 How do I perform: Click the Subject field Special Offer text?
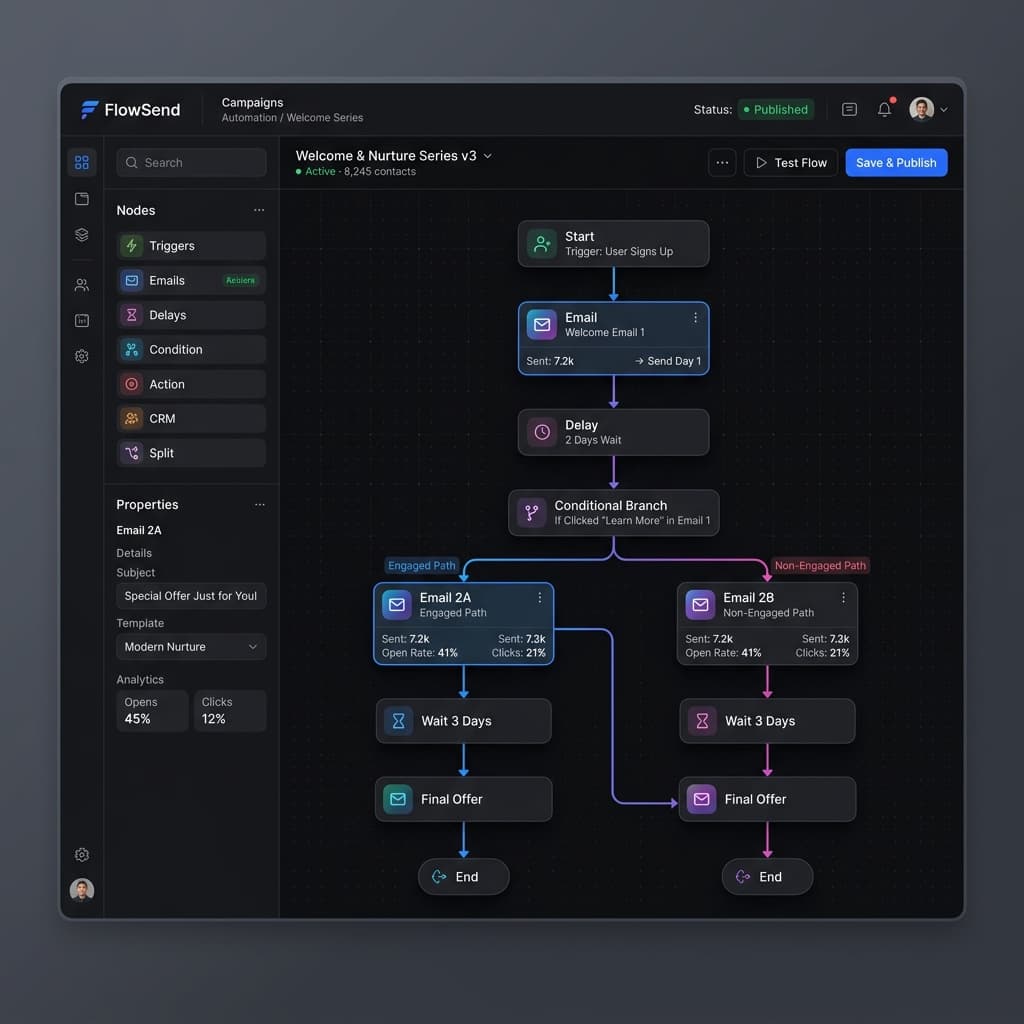click(191, 596)
